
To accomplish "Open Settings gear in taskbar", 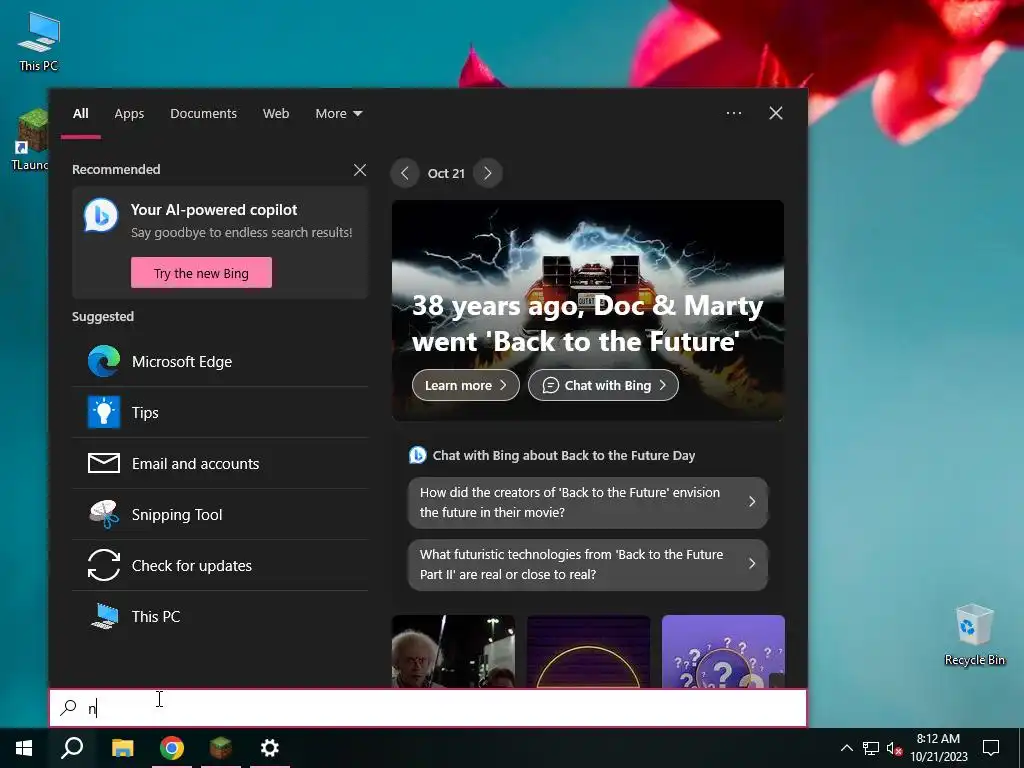I will (270, 748).
